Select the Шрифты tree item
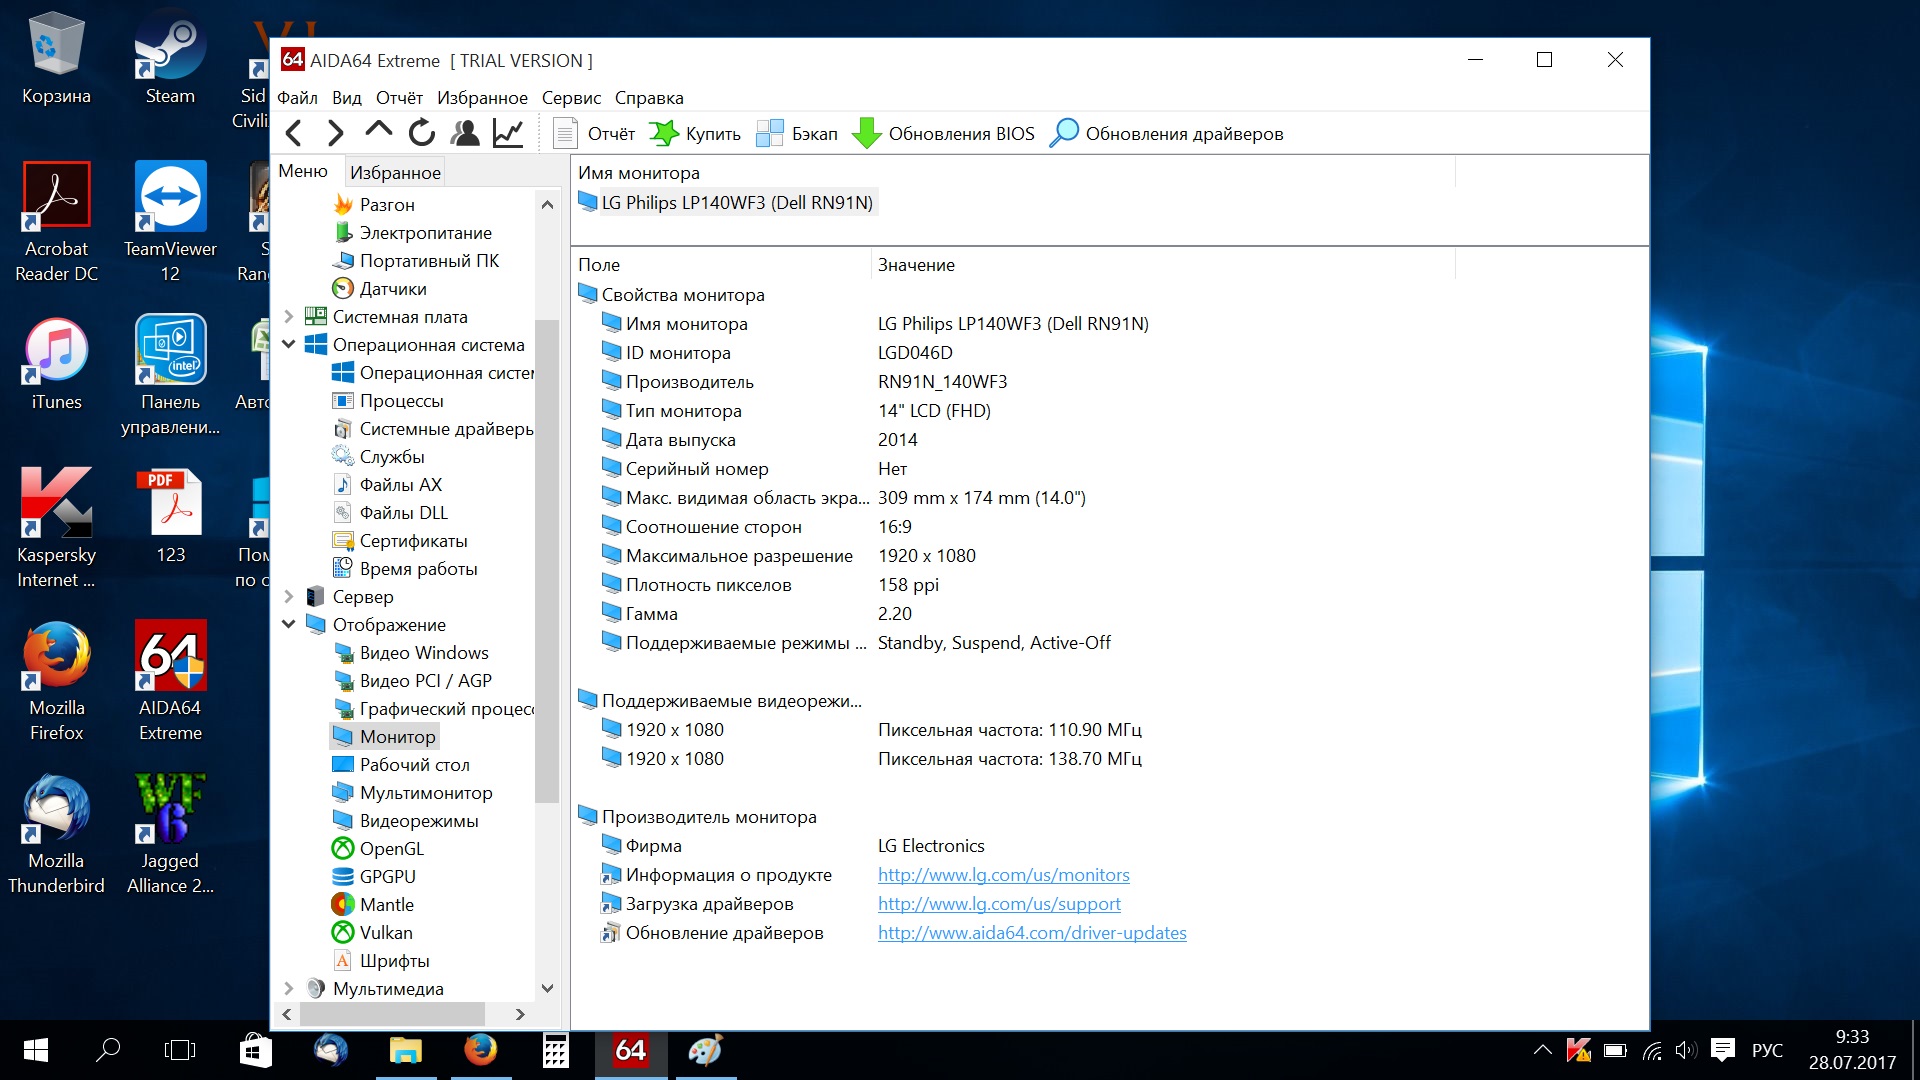The height and width of the screenshot is (1080, 1920). tap(381, 961)
